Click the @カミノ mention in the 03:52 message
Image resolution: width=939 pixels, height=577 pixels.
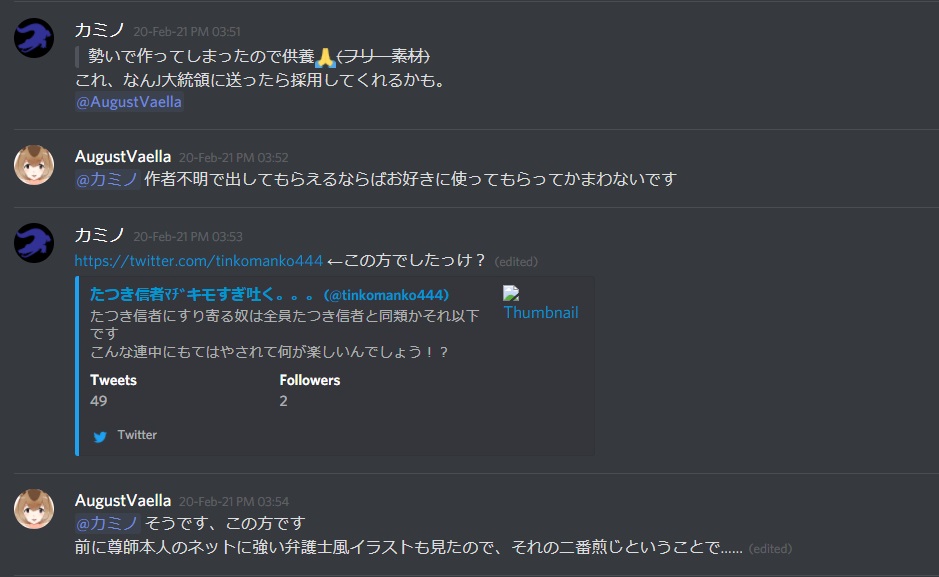pos(107,179)
